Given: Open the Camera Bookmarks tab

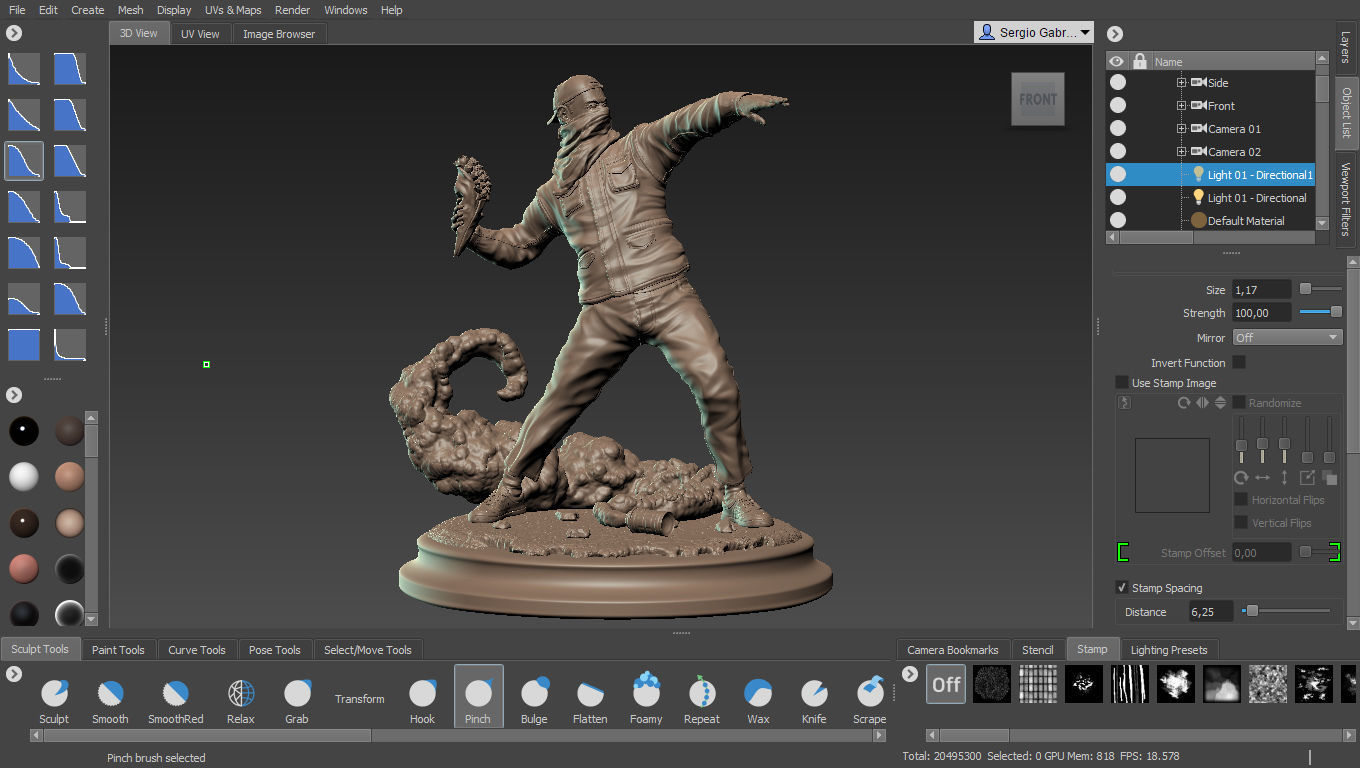Looking at the screenshot, I should coord(953,650).
